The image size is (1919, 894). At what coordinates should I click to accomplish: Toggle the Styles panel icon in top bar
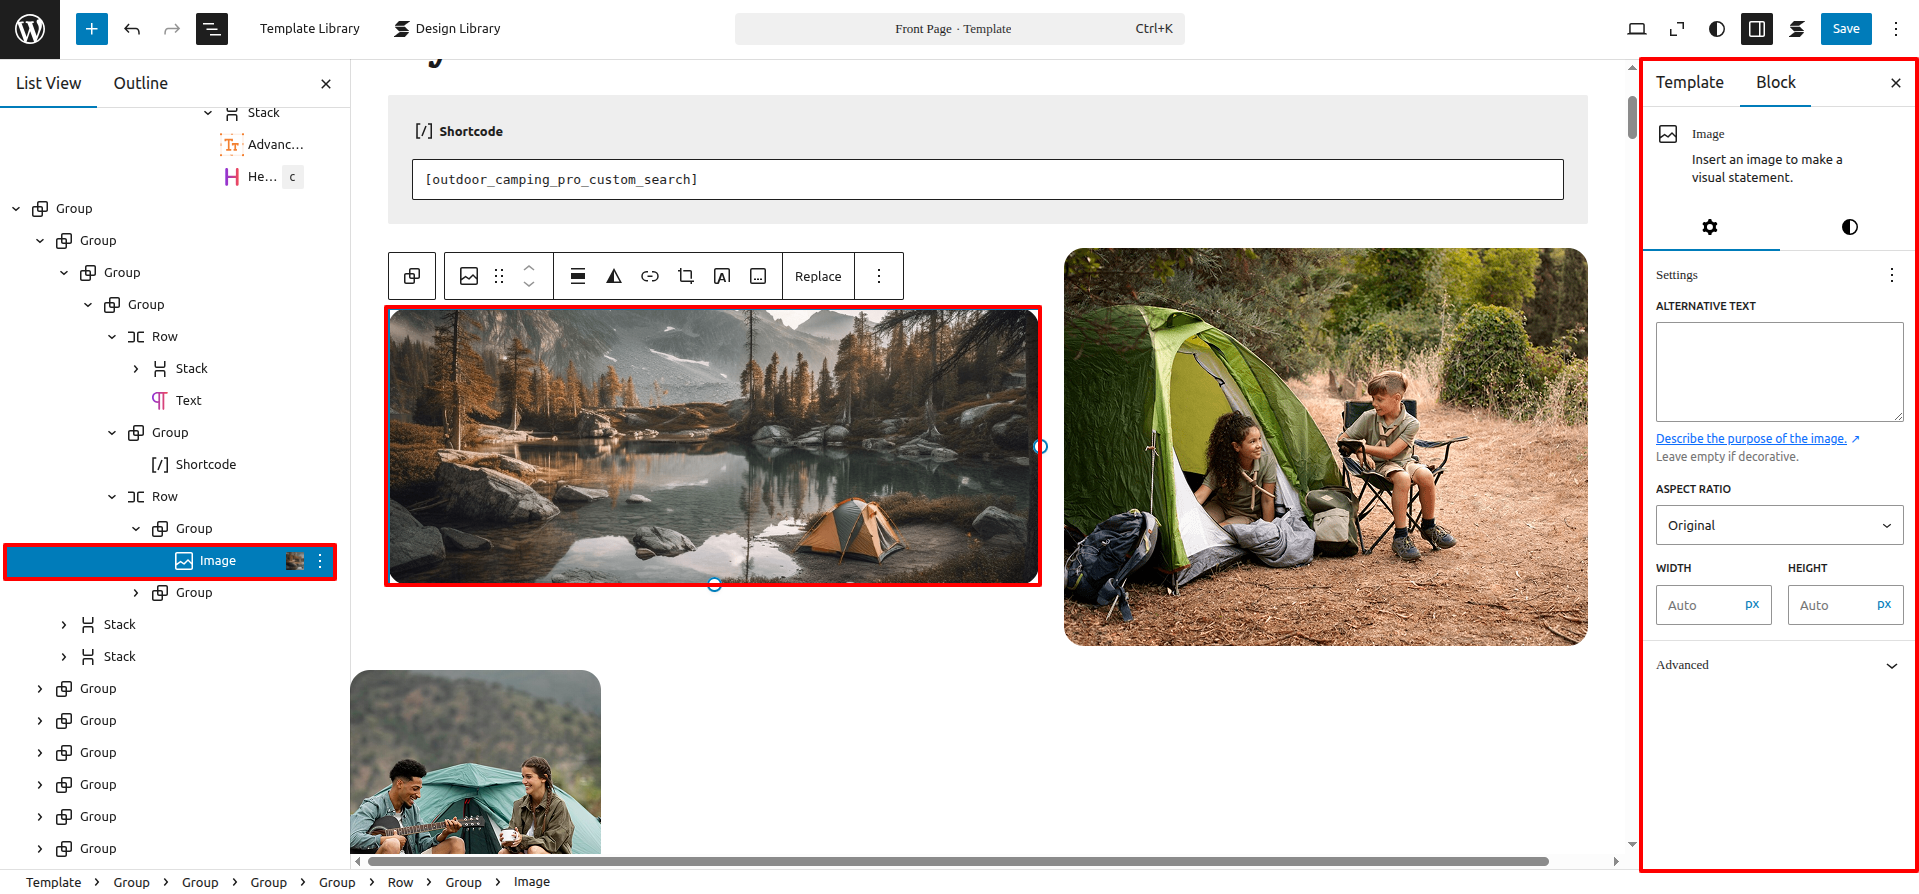point(1717,29)
